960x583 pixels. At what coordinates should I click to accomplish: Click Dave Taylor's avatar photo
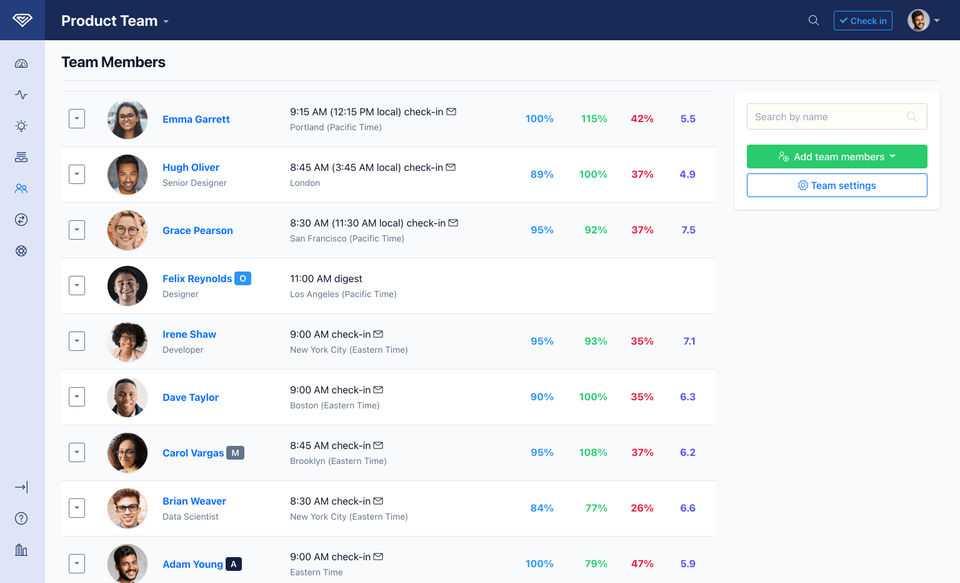pyautogui.click(x=127, y=397)
